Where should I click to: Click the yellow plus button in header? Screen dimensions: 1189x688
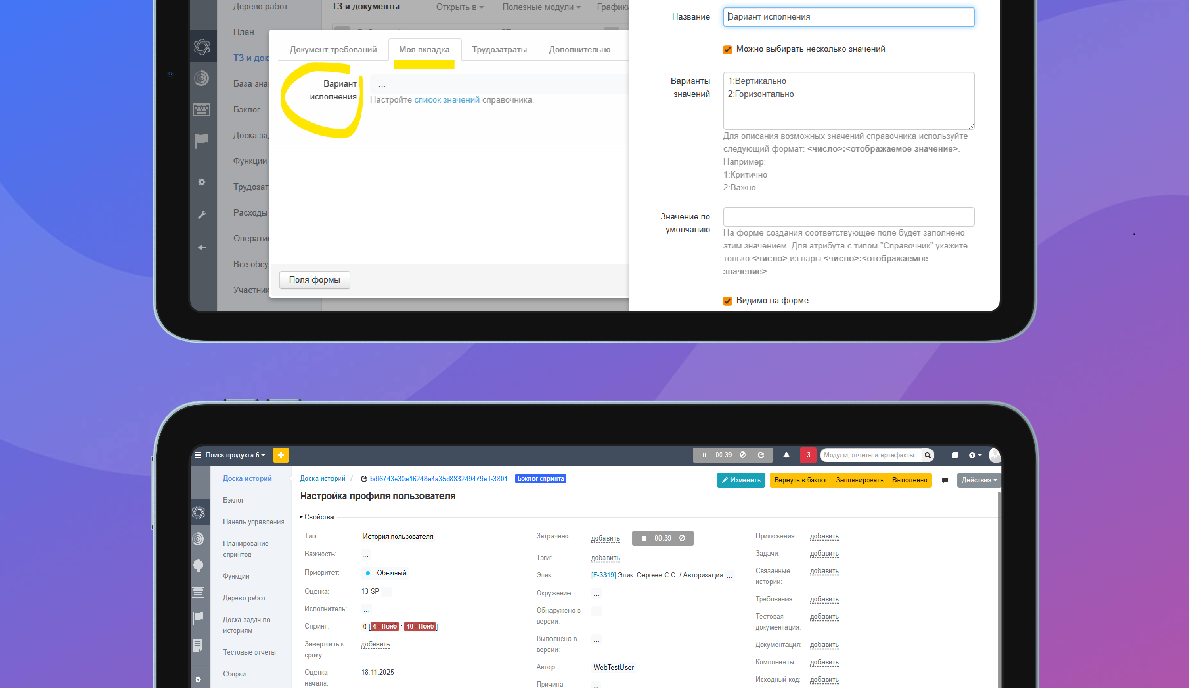280,455
